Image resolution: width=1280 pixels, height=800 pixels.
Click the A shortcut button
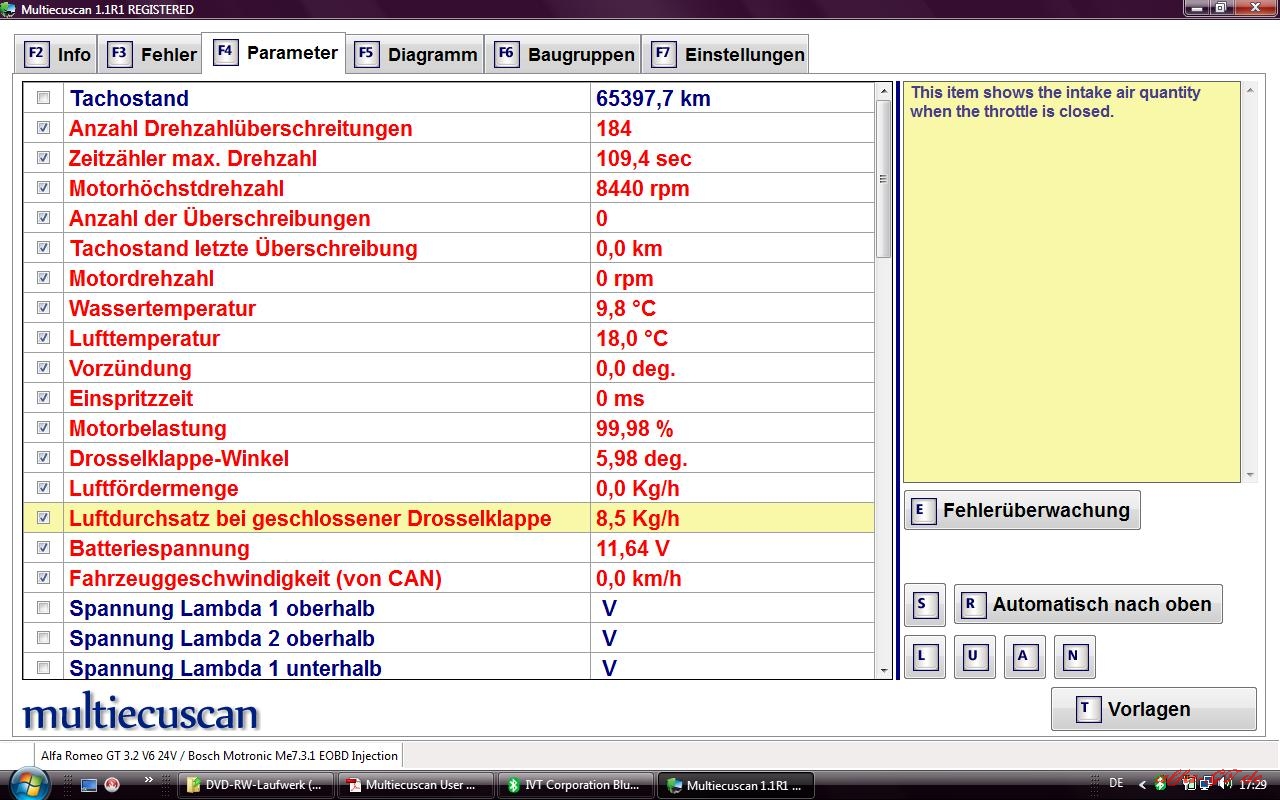[x=1024, y=657]
